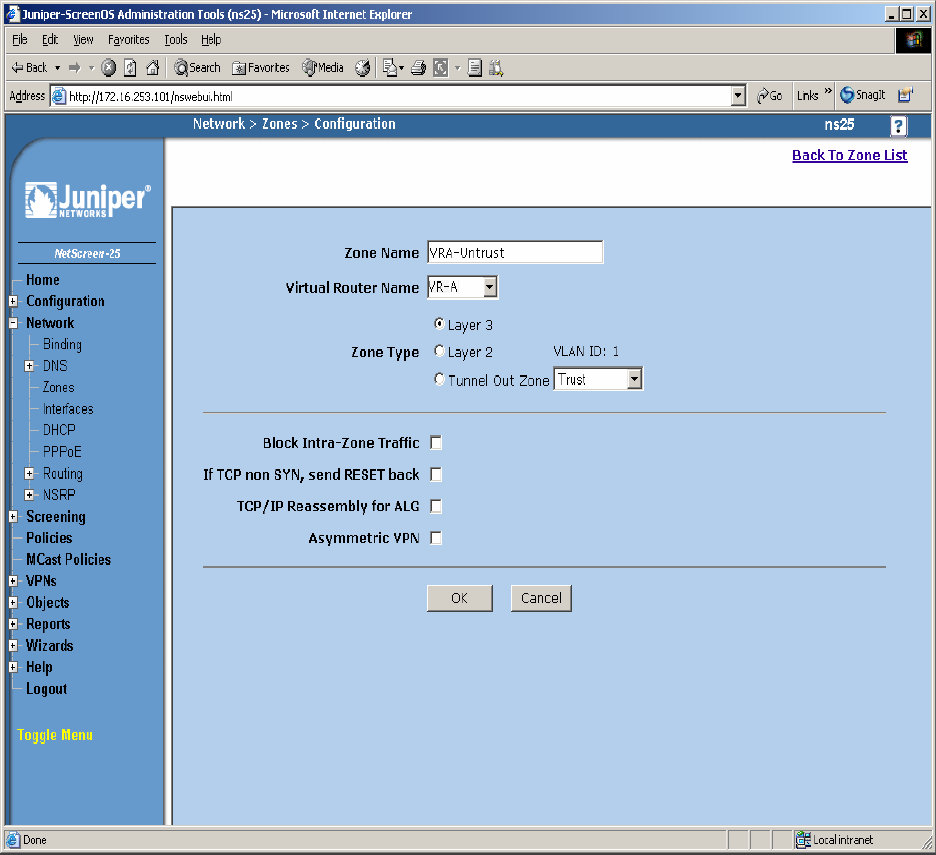Stop page loading with Stop icon
Image resolution: width=936 pixels, height=855 pixels.
coord(109,67)
